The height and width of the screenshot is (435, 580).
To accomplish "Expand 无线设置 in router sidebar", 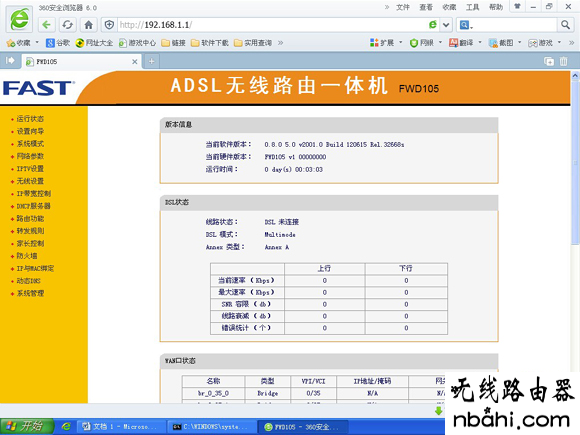I will click(30, 181).
